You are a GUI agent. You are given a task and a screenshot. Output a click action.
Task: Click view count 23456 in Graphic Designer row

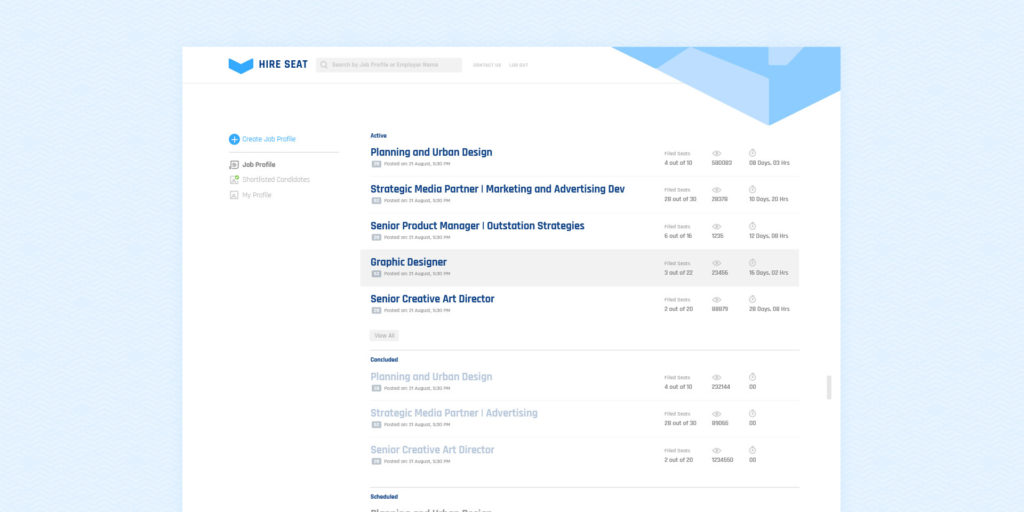tap(720, 272)
